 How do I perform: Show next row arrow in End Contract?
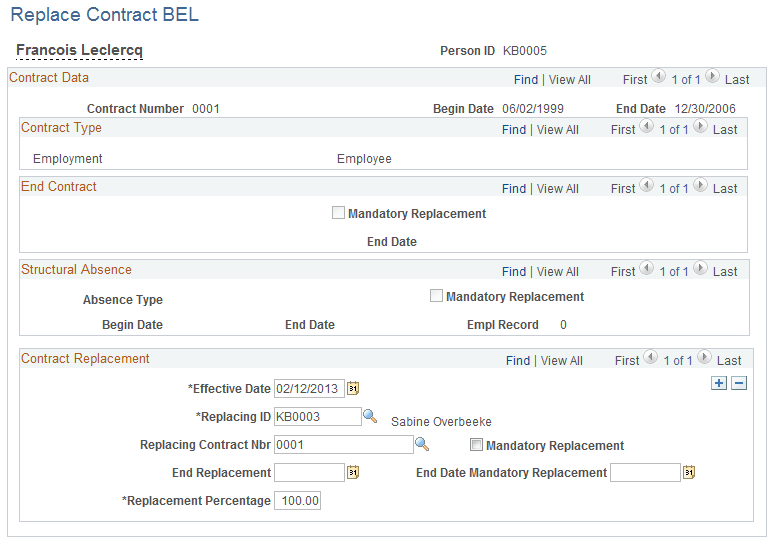point(700,186)
